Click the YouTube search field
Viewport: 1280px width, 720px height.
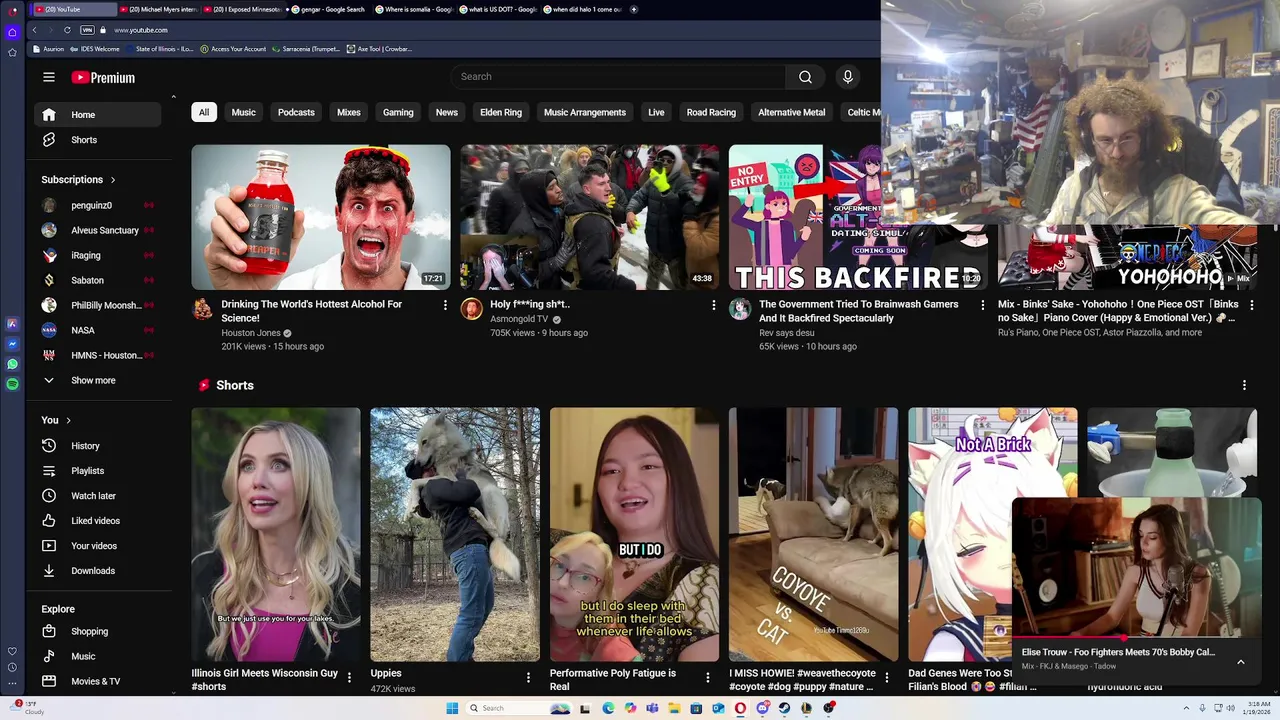[618, 77]
